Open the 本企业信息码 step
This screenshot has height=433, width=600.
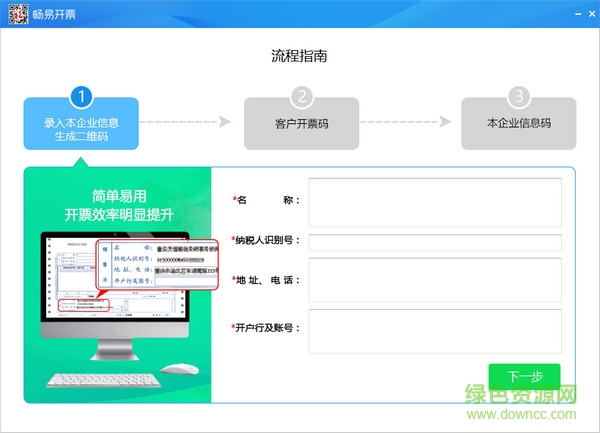click(x=518, y=124)
